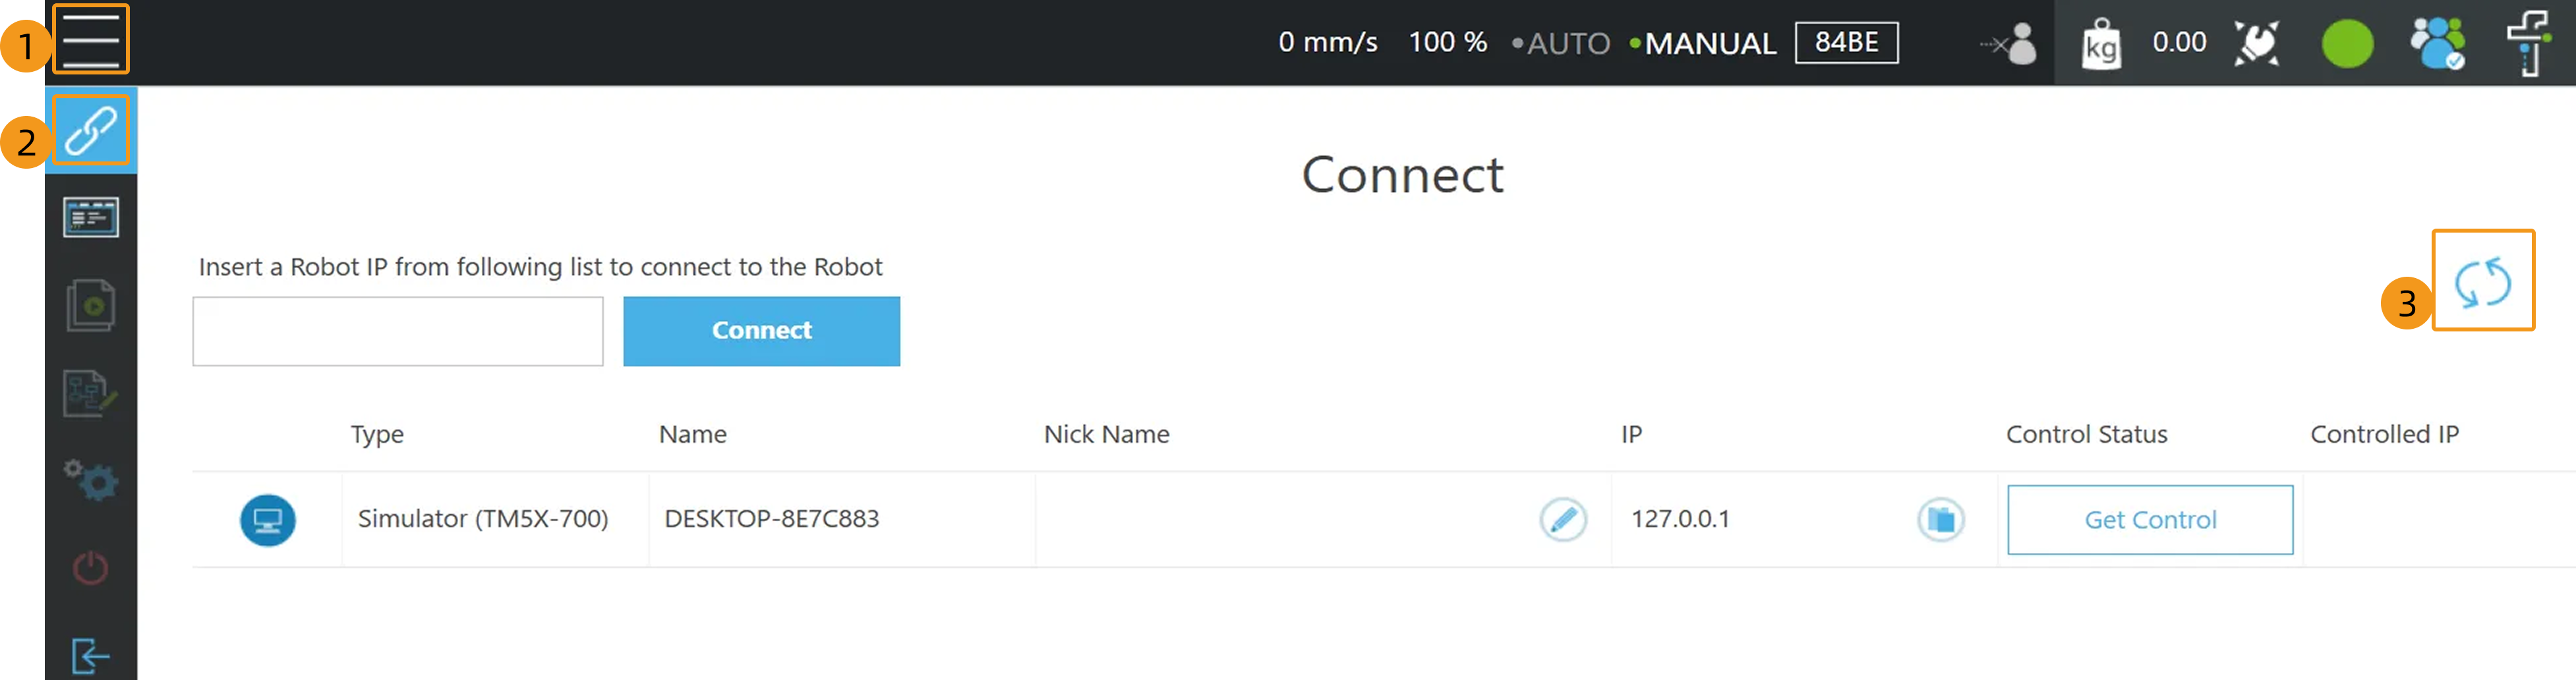Screen dimensions: 2576x680
Task: Open the project flow editor icon
Action: (90, 393)
